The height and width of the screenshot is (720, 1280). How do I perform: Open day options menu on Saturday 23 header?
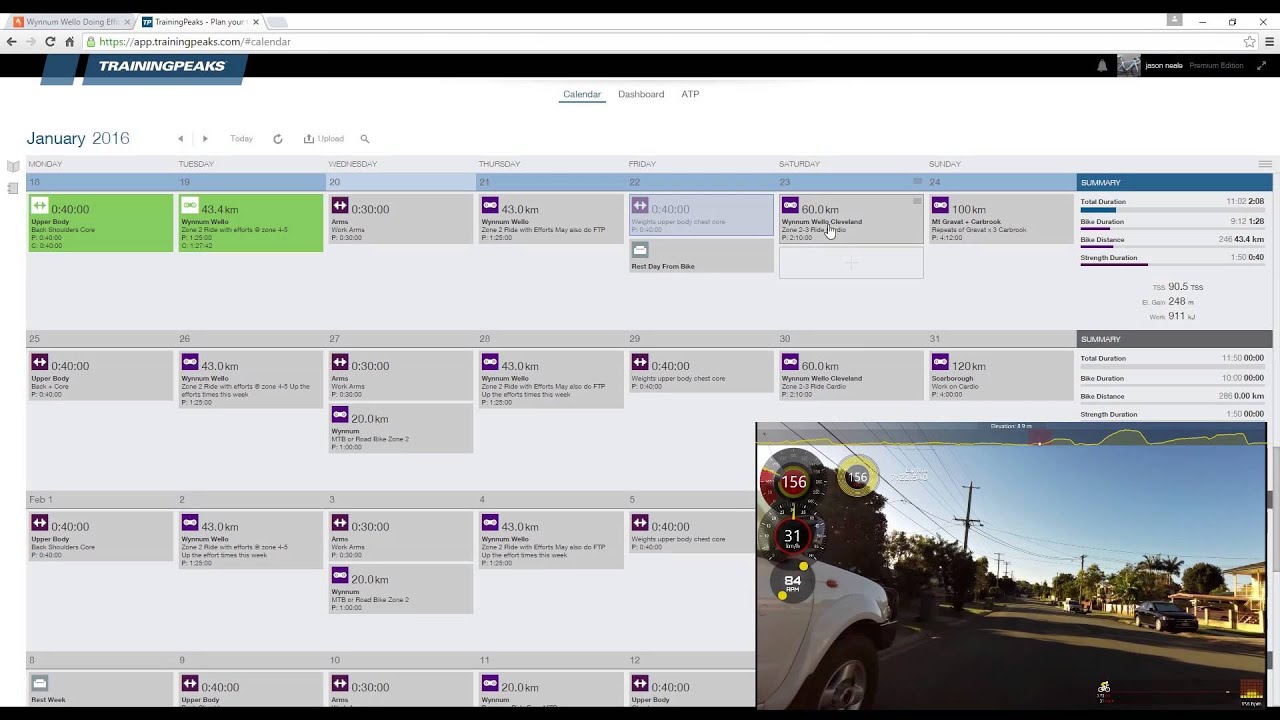tap(917, 182)
